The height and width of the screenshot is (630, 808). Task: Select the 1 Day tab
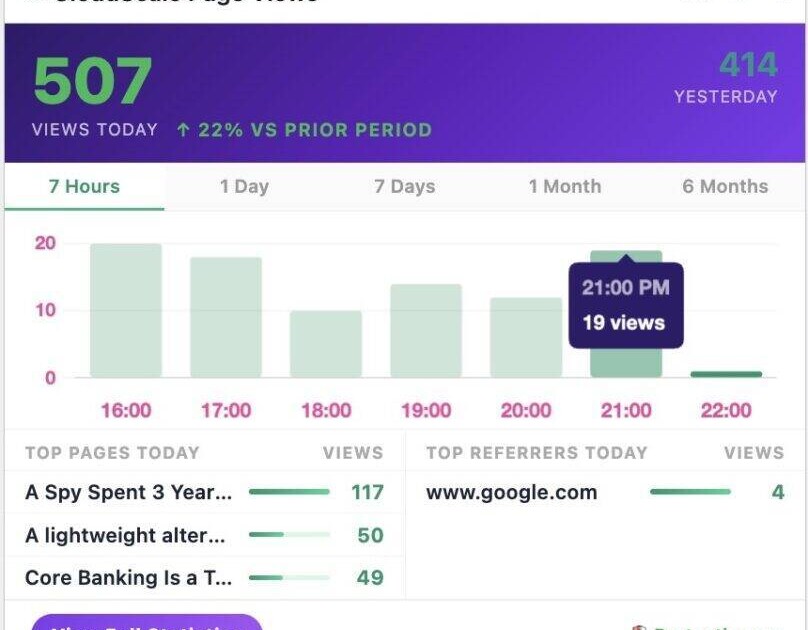pyautogui.click(x=244, y=186)
